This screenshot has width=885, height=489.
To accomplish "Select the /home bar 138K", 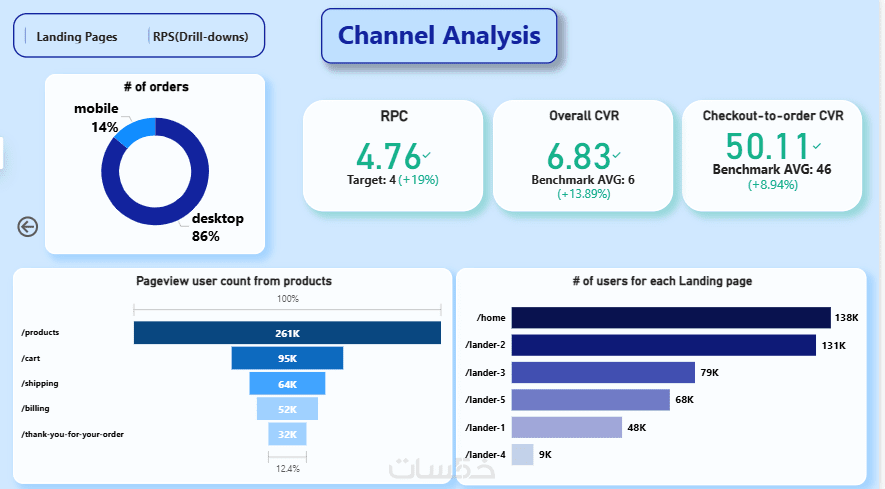I will (x=671, y=317).
